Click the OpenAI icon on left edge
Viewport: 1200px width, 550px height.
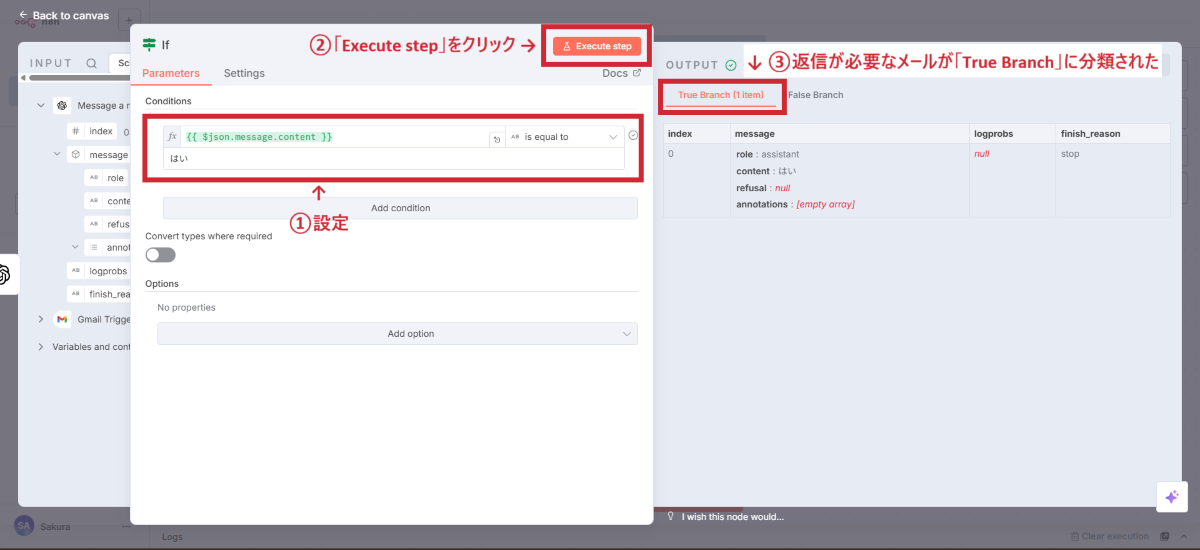pyautogui.click(x=4, y=274)
